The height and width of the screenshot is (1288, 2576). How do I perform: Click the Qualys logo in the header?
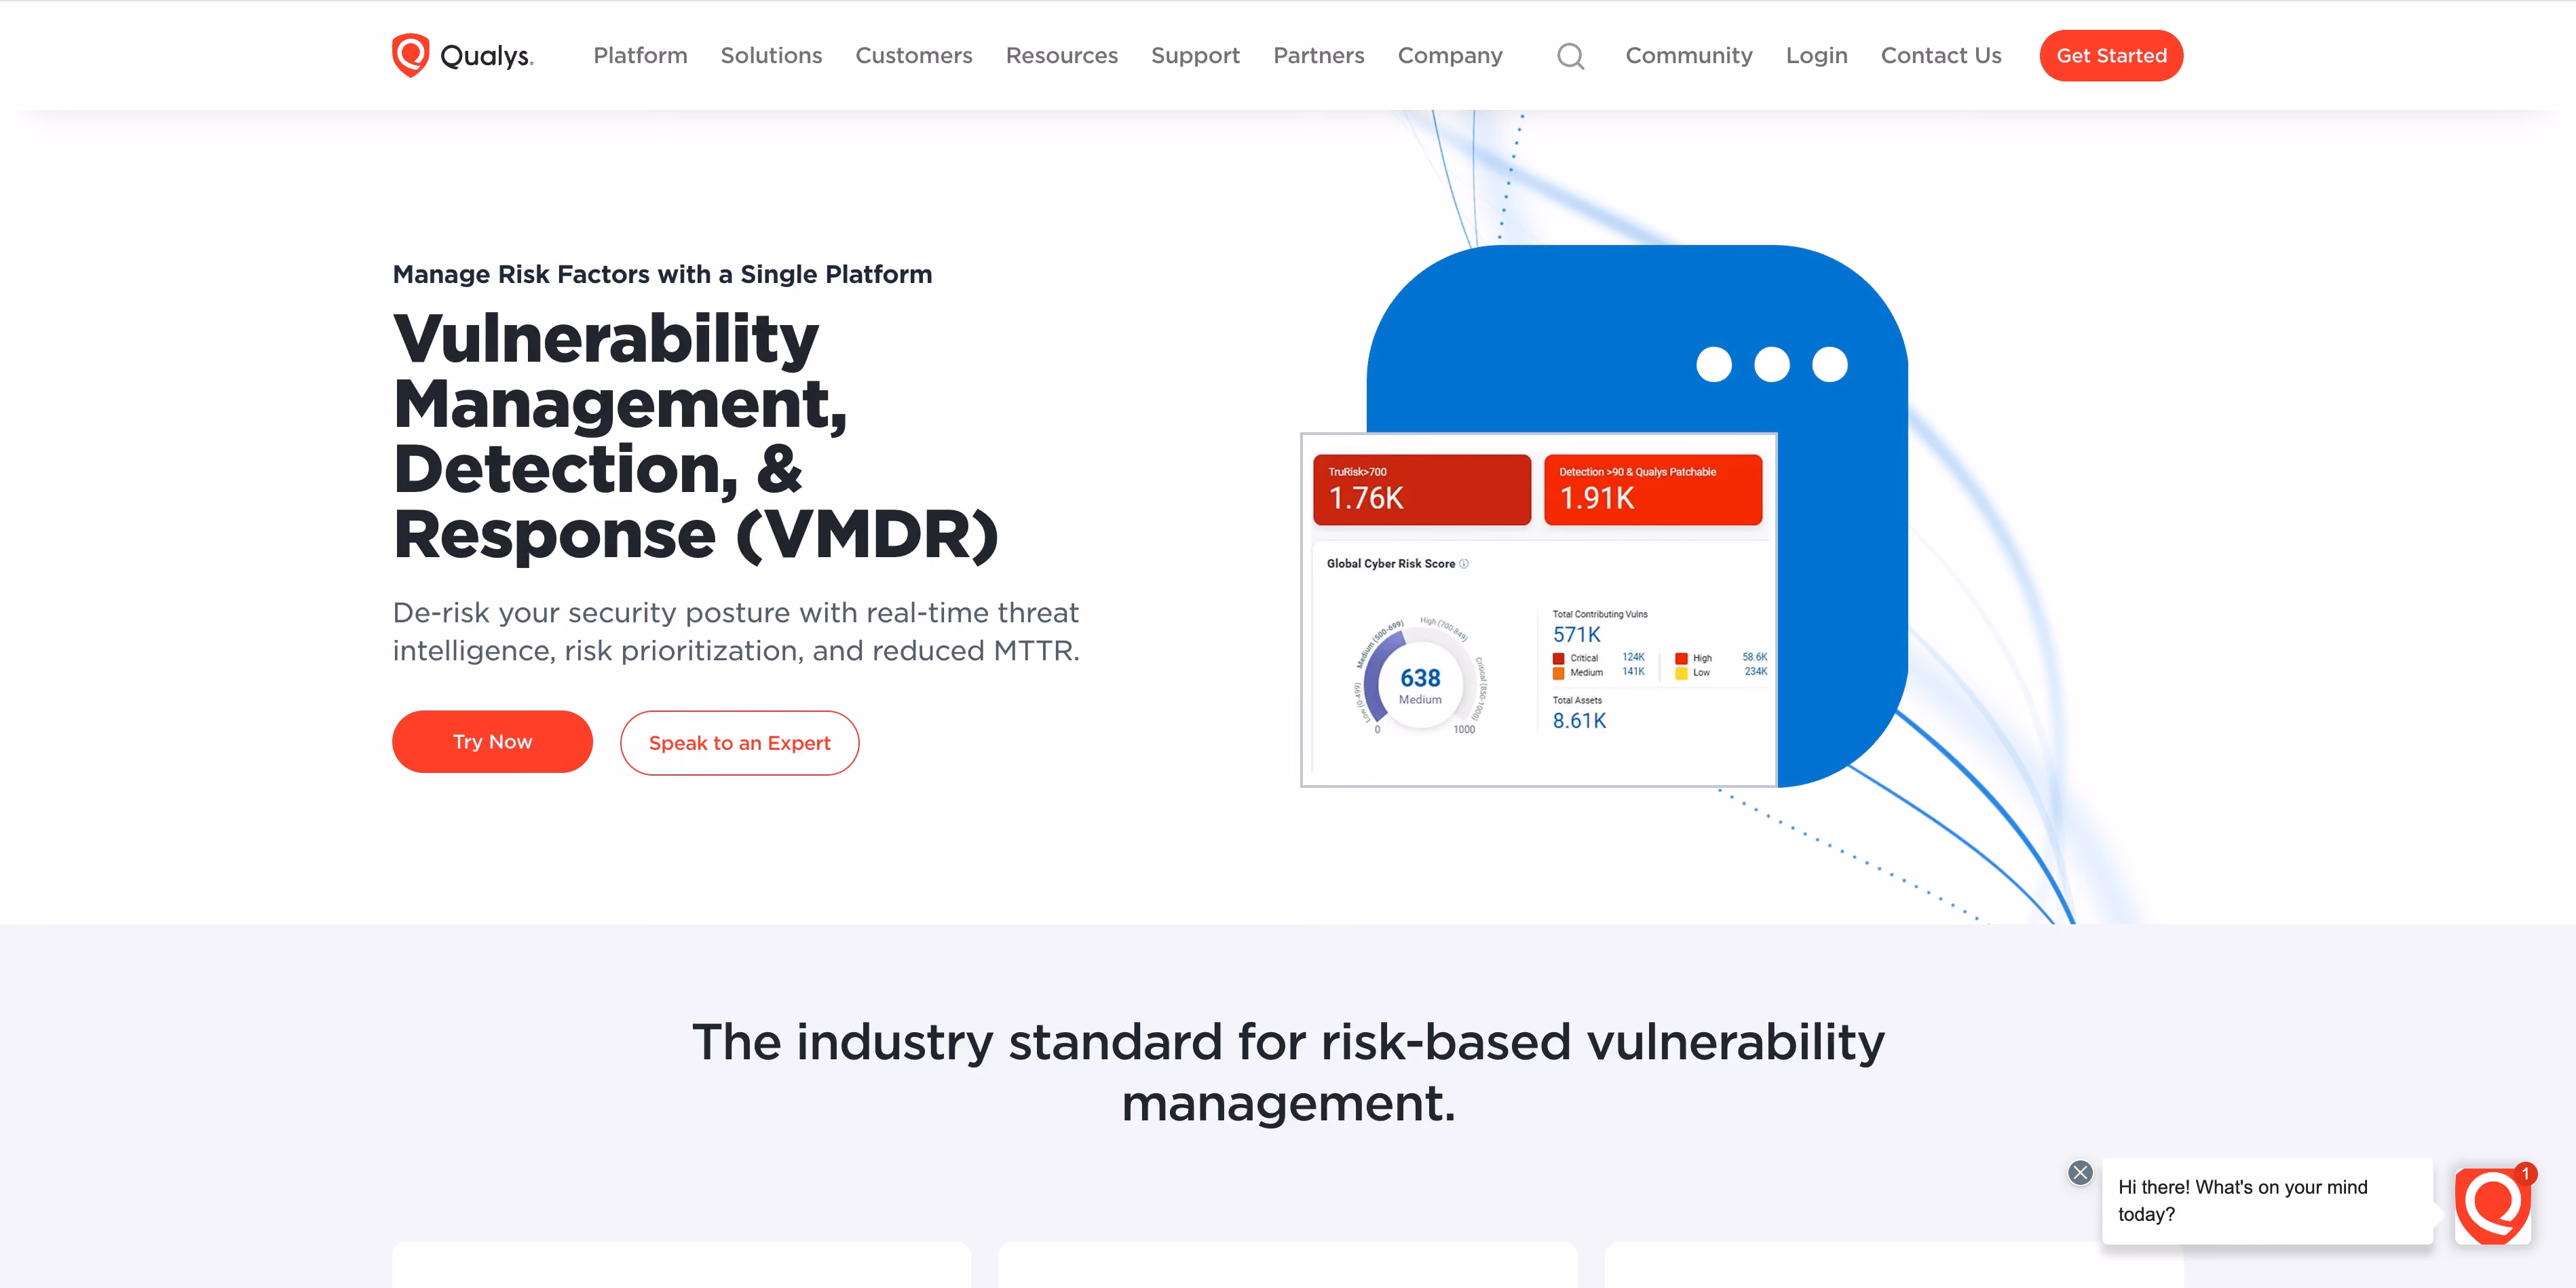click(462, 55)
